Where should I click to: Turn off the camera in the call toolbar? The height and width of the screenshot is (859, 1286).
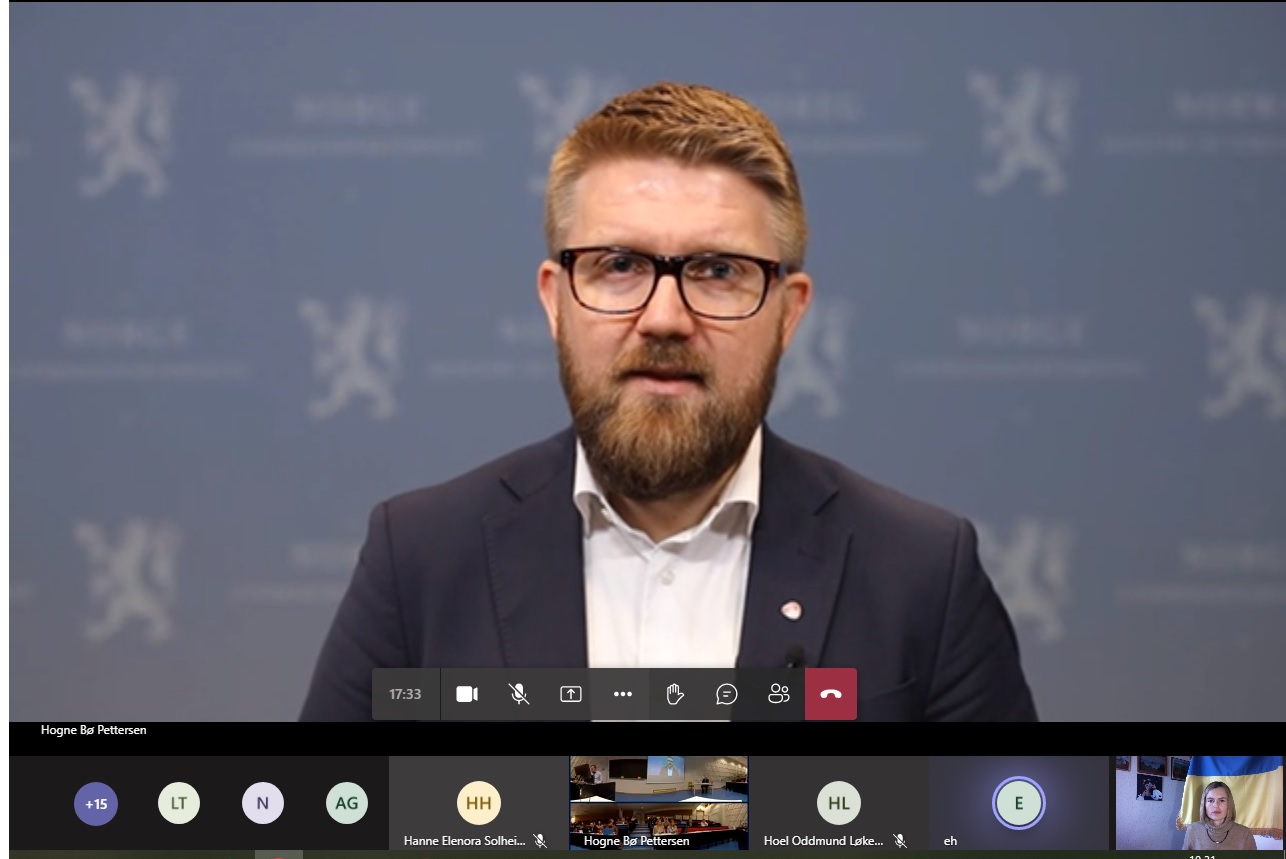tap(467, 694)
